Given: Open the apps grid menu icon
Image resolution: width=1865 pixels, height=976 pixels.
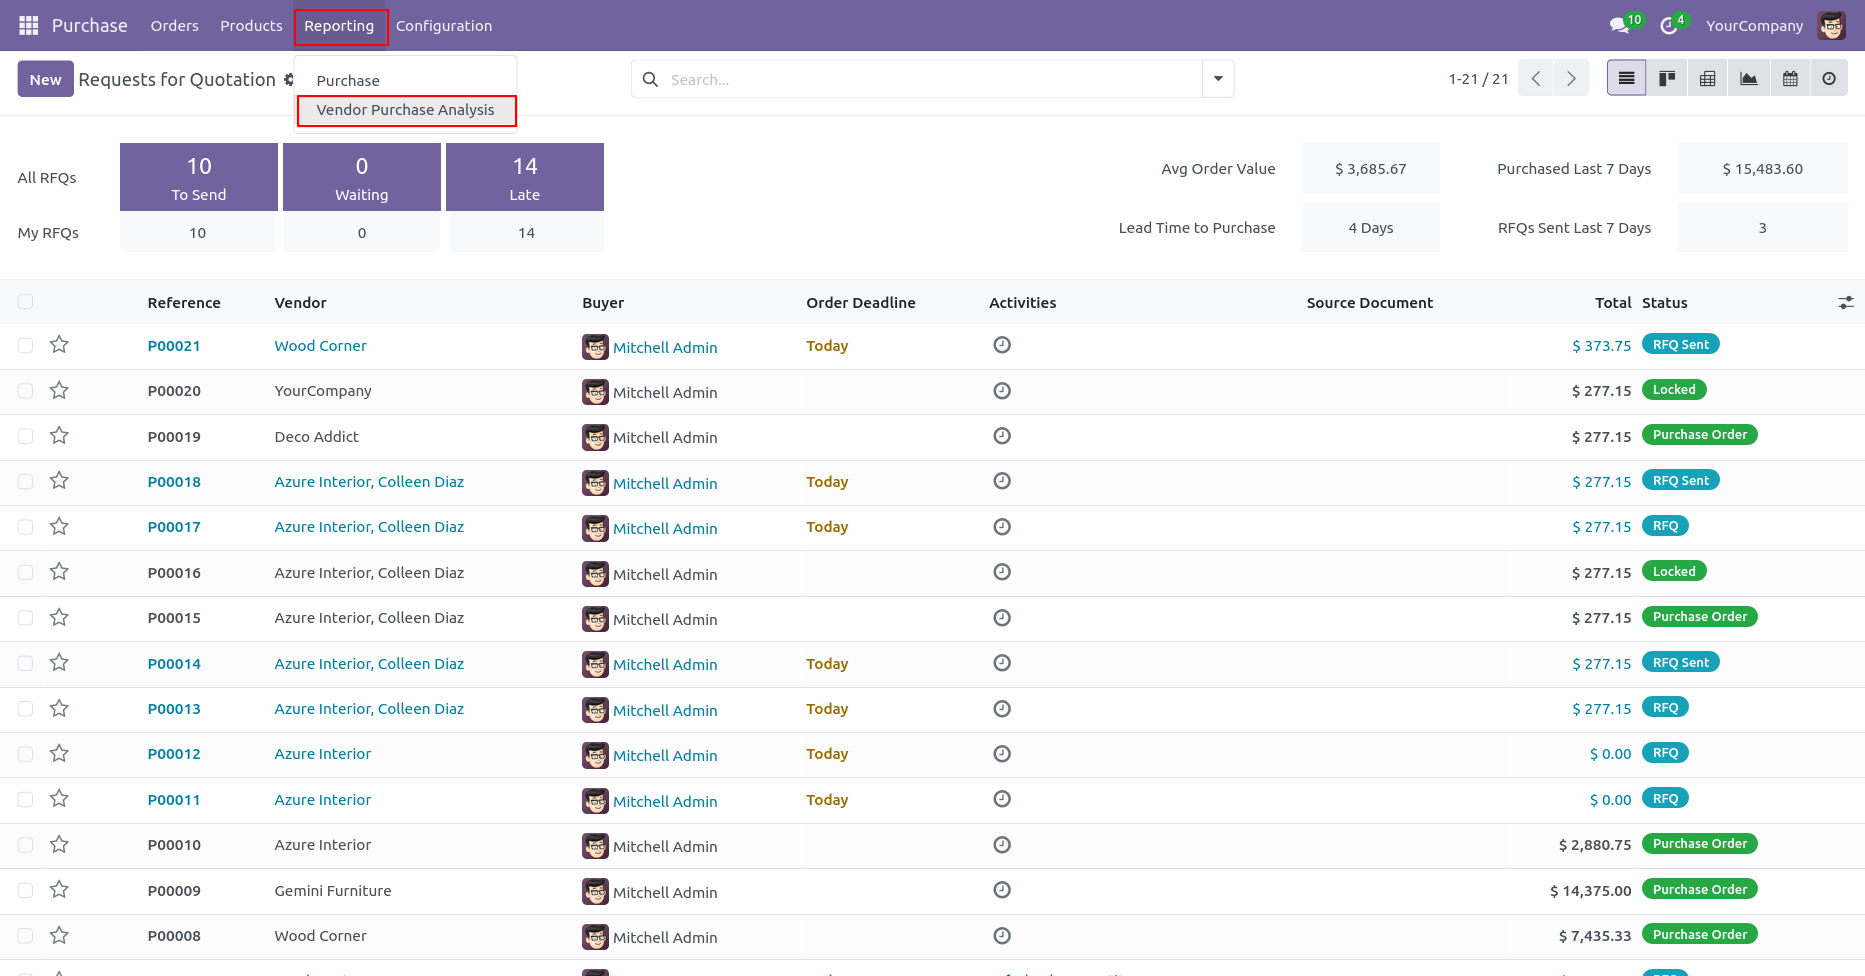Looking at the screenshot, I should click(29, 25).
